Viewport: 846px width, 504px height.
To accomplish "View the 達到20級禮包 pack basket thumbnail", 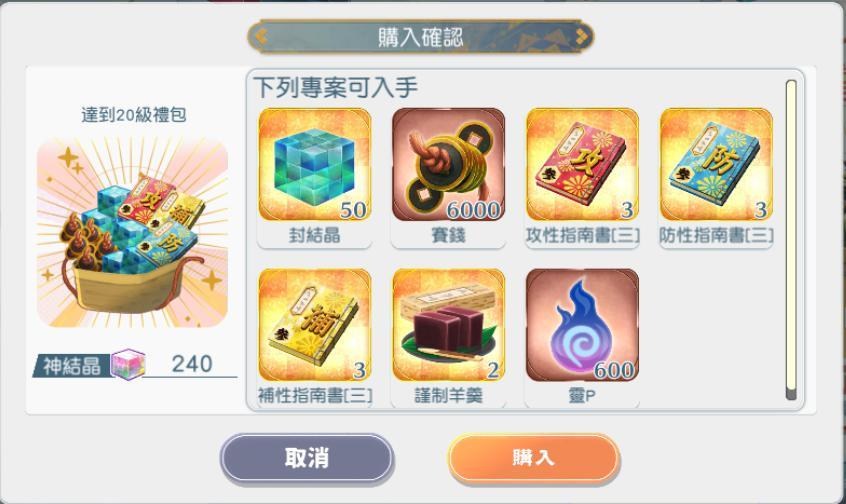I will pos(132,233).
